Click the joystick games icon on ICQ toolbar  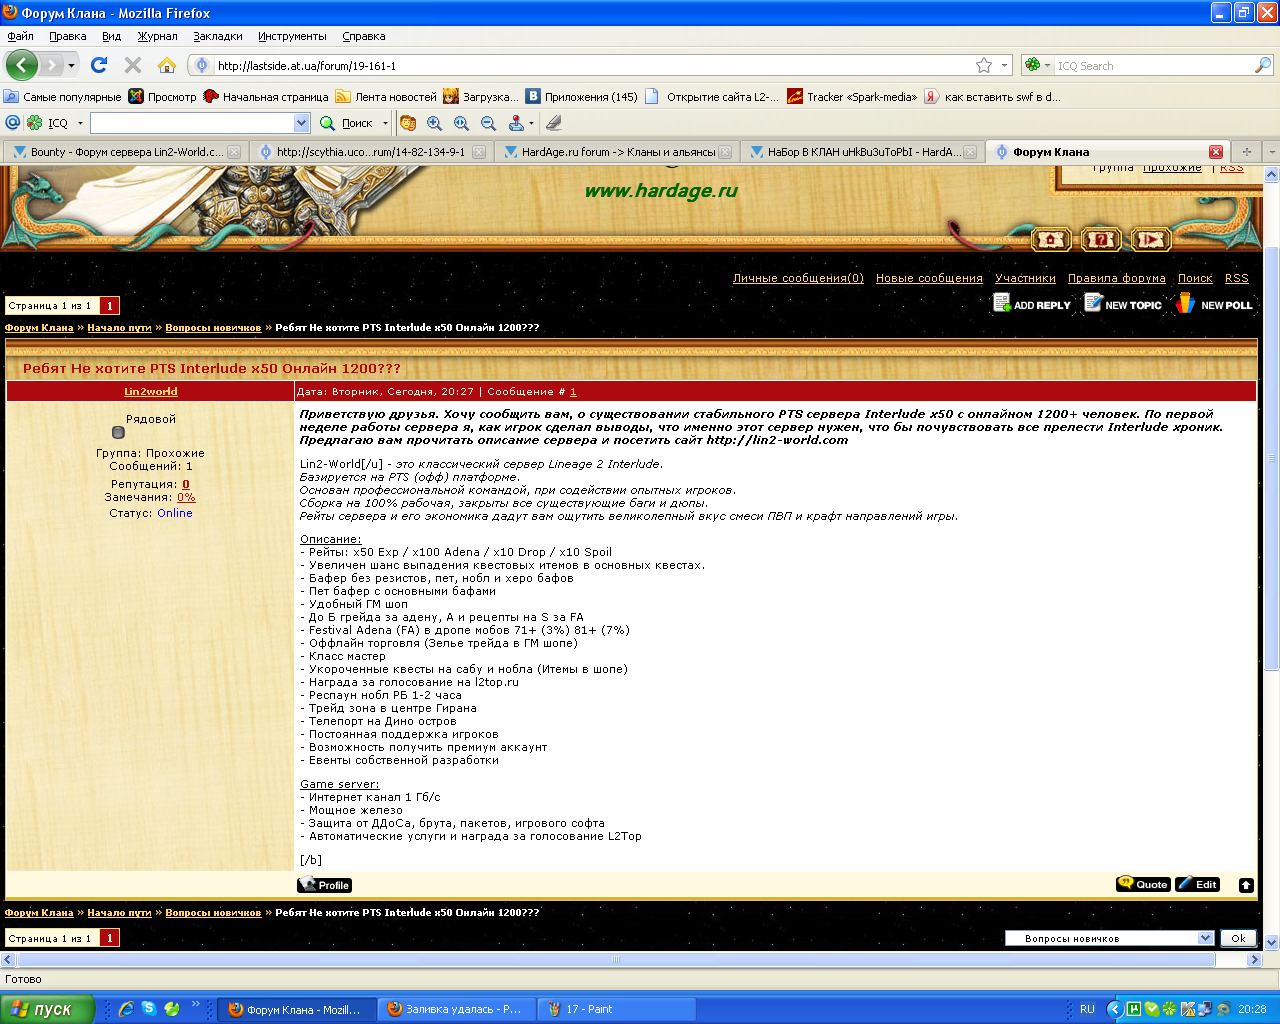(516, 123)
